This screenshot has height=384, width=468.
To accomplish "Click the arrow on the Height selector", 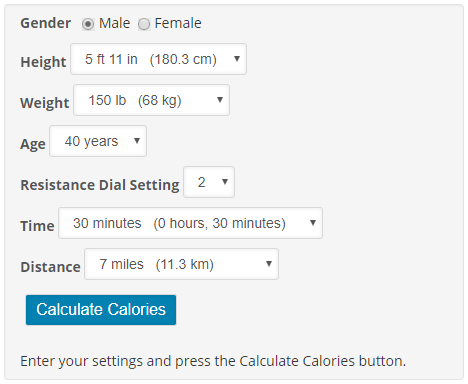I will tap(237, 59).
